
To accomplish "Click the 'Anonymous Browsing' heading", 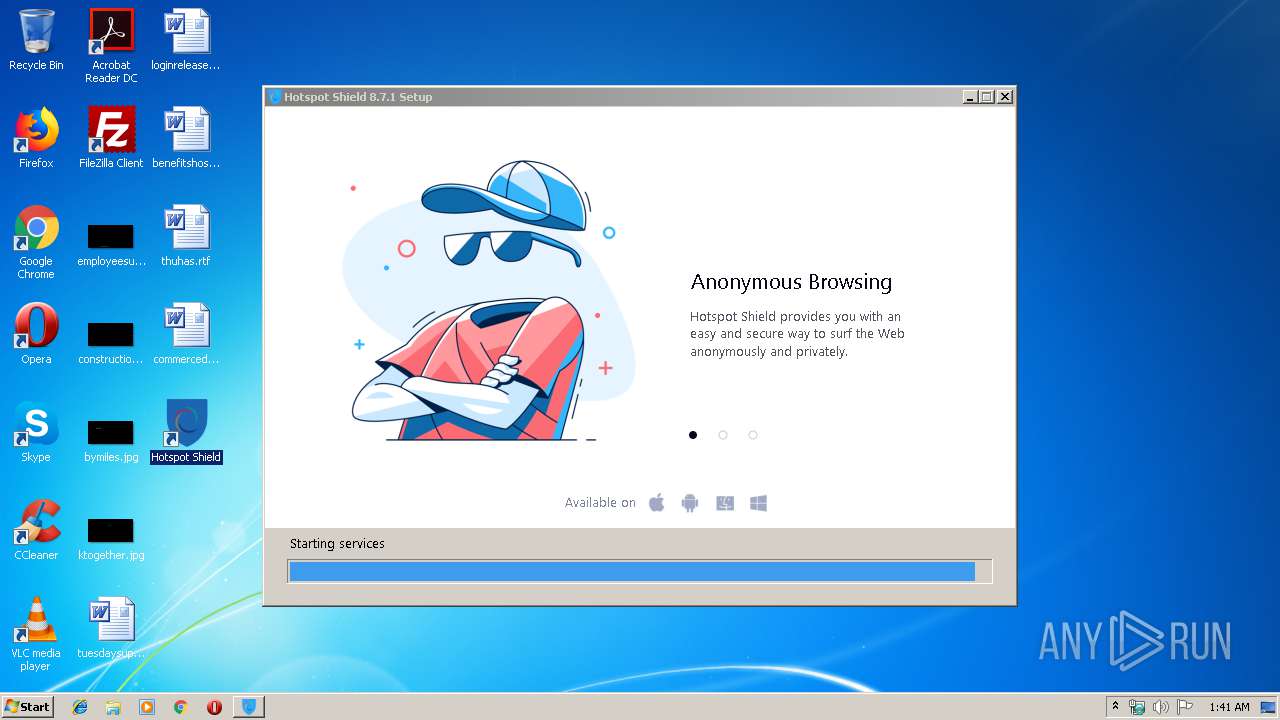I will pos(791,282).
